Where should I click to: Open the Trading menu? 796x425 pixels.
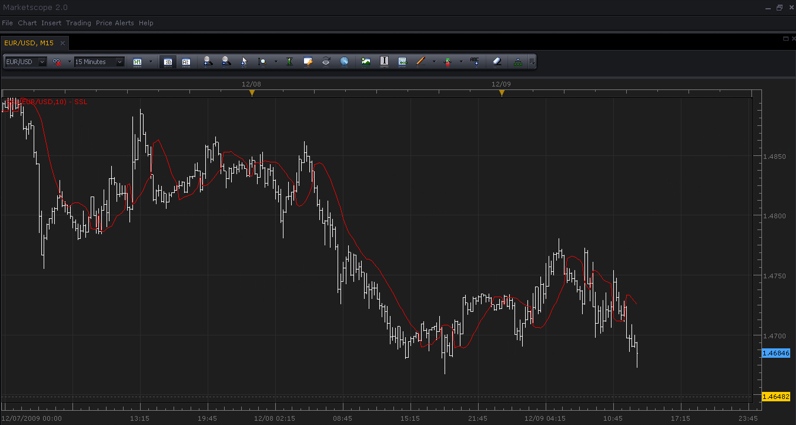pyautogui.click(x=79, y=23)
